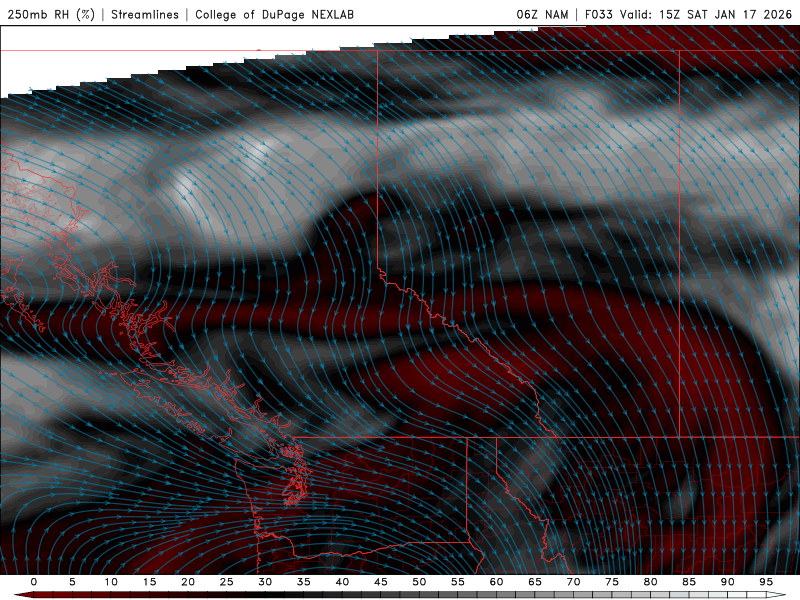Select the 5 value on the color scale

click(72, 582)
